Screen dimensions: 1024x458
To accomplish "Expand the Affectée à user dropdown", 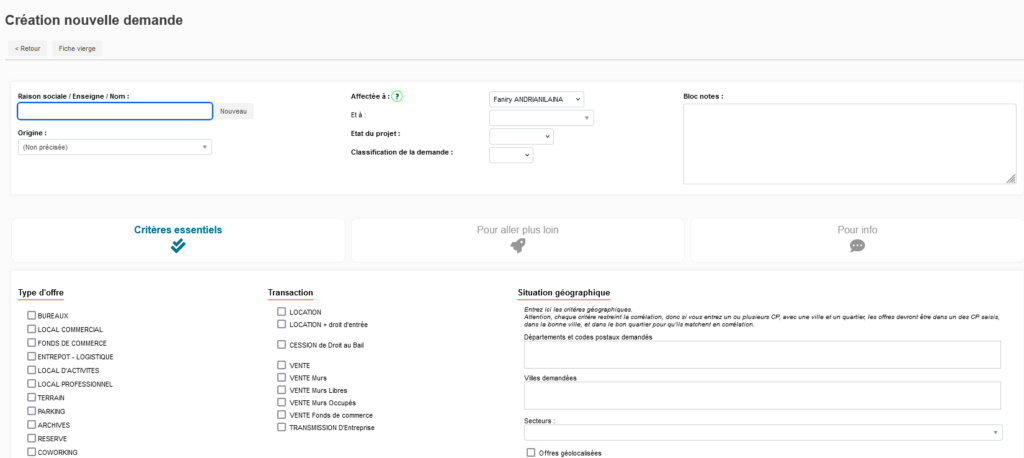I will [536, 99].
